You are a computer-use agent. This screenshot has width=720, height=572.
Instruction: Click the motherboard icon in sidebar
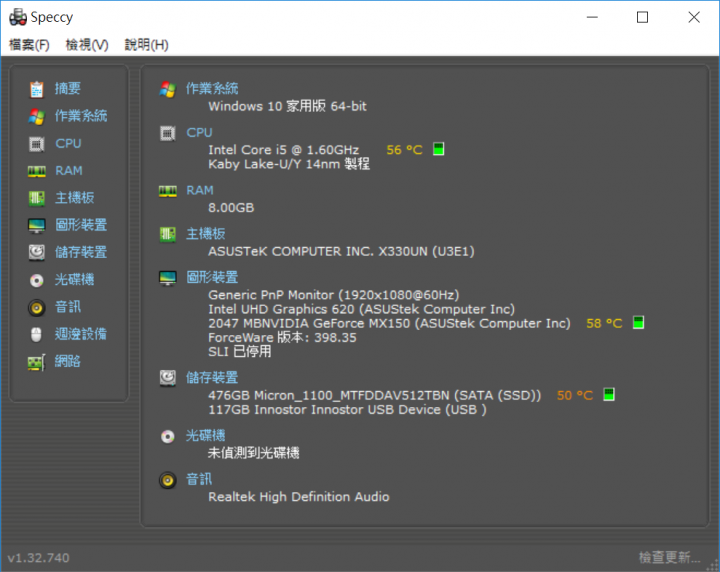pos(37,198)
